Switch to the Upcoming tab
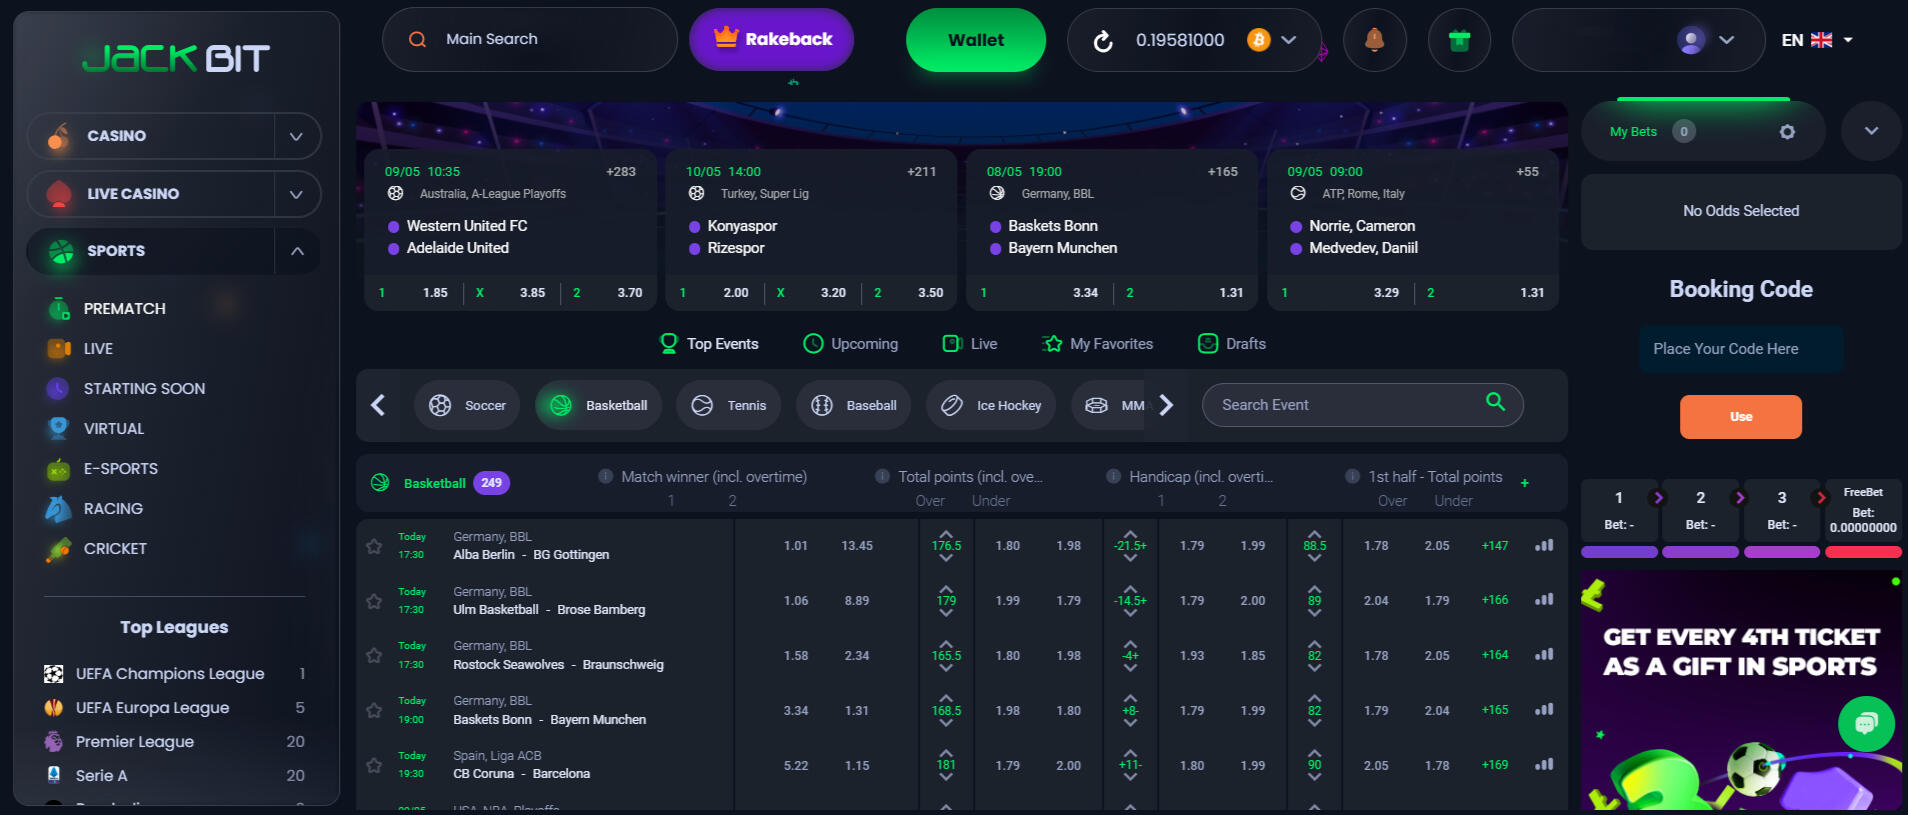This screenshot has width=1908, height=815. point(850,344)
